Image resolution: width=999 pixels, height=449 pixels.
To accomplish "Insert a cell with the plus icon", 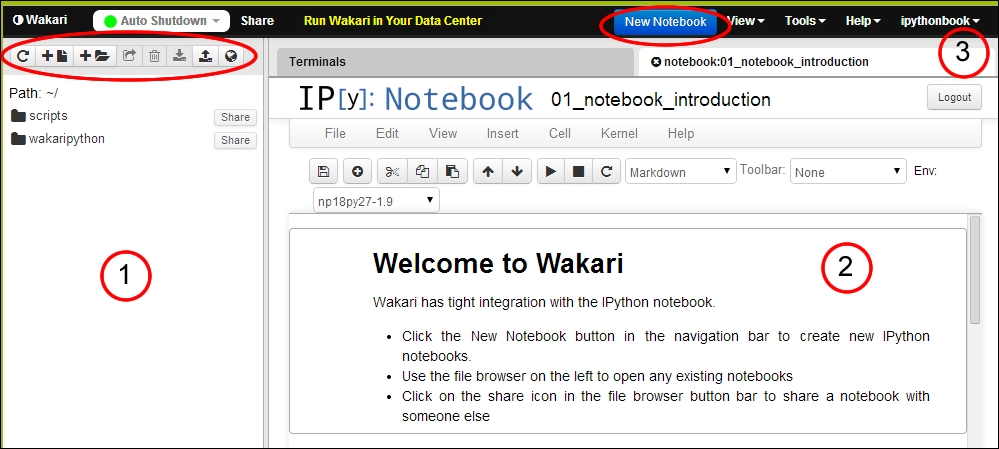I will click(357, 171).
